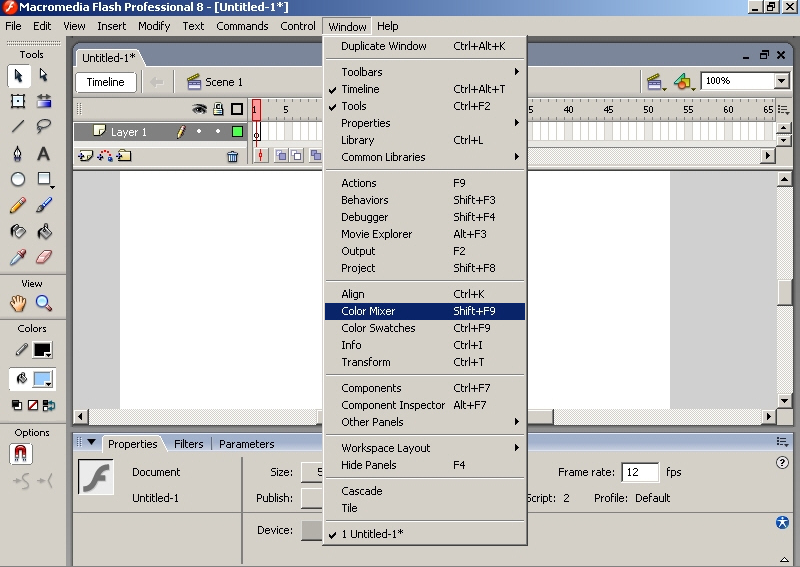Choose Color Mixer from Window menu
The width and height of the screenshot is (800, 567).
point(424,311)
